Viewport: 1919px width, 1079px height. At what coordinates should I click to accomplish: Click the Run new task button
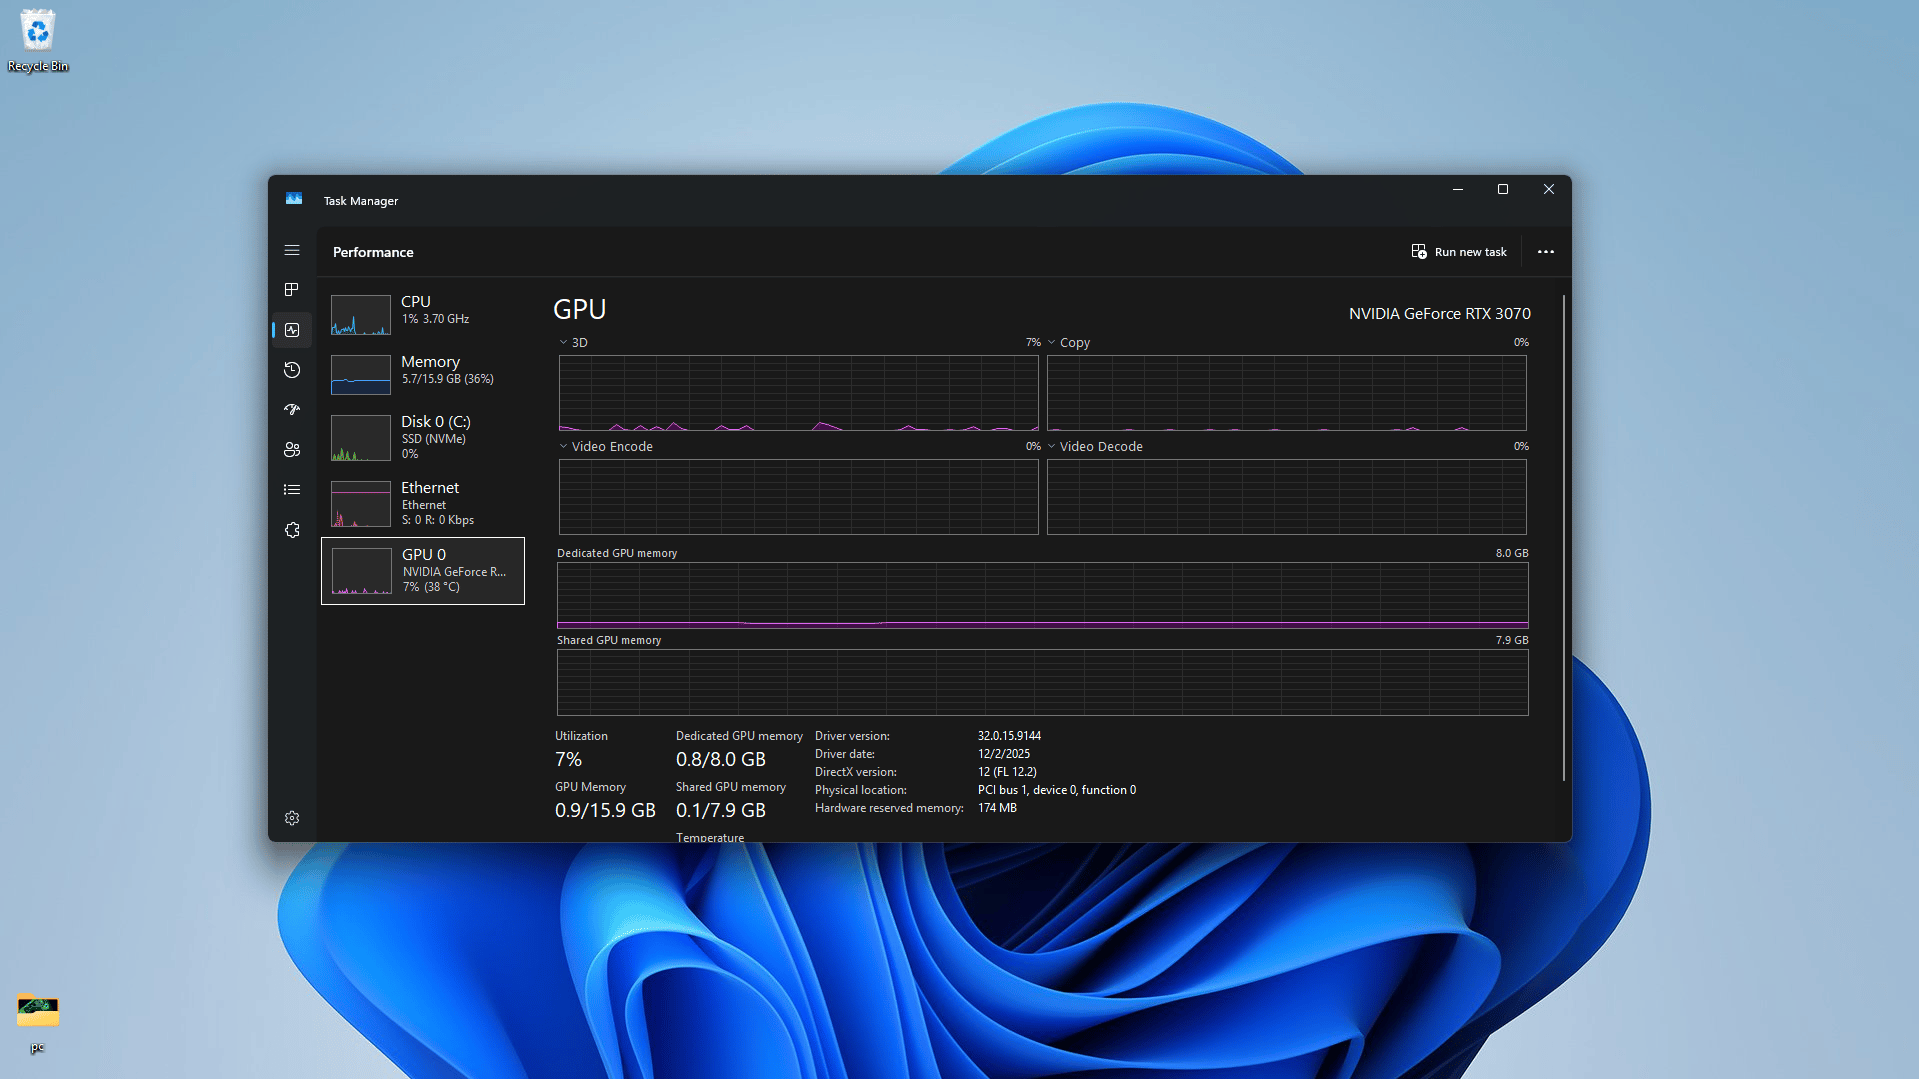coord(1459,252)
